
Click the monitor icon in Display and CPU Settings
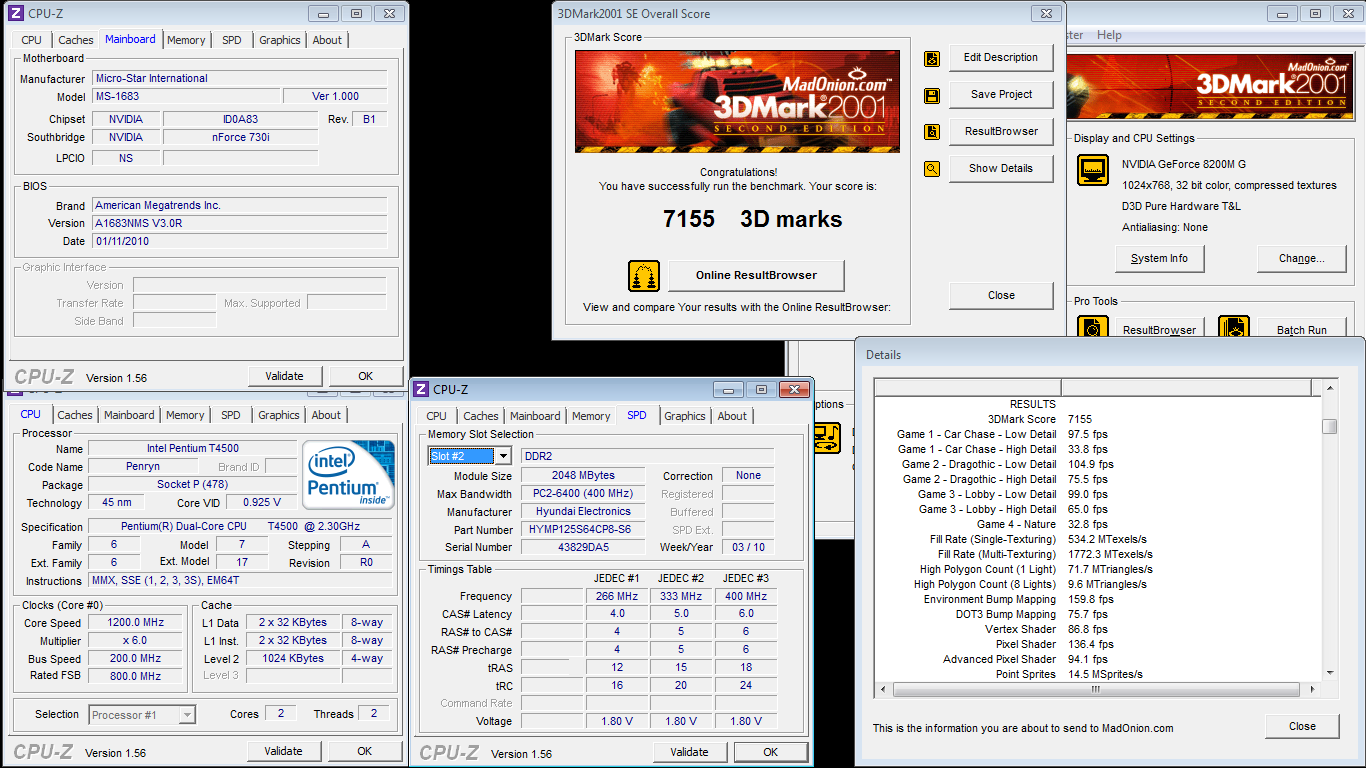(1093, 170)
